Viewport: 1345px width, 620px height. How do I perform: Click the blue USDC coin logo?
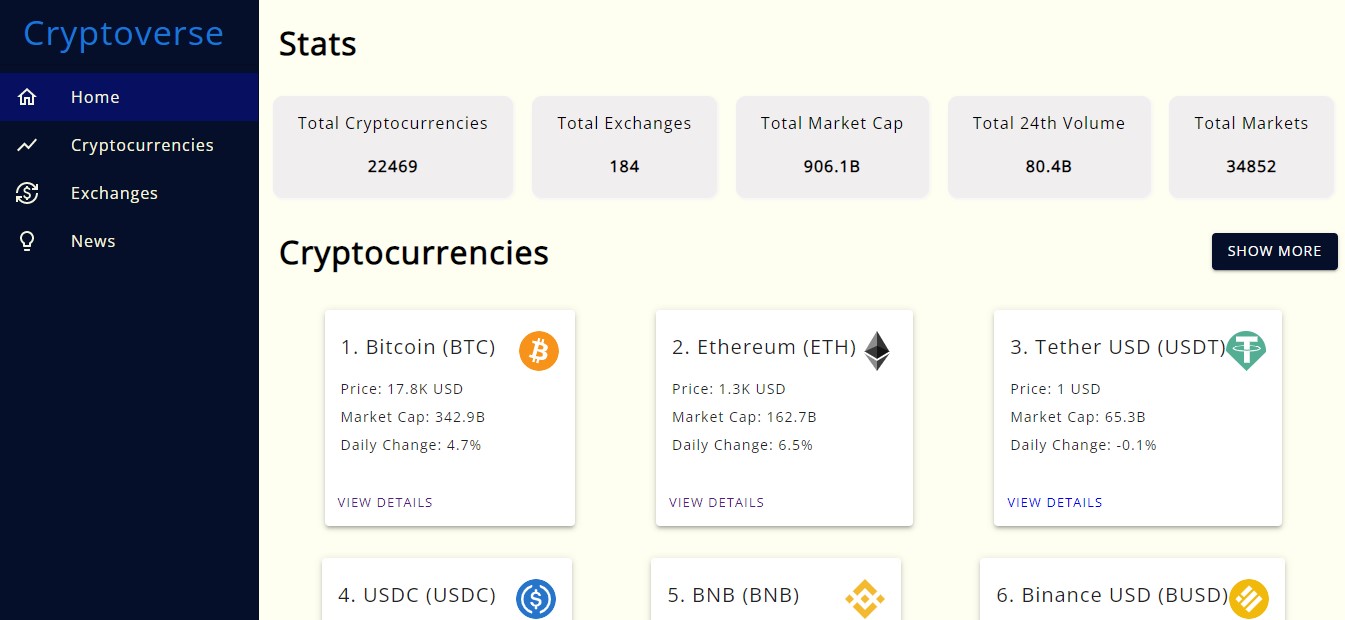(x=536, y=599)
